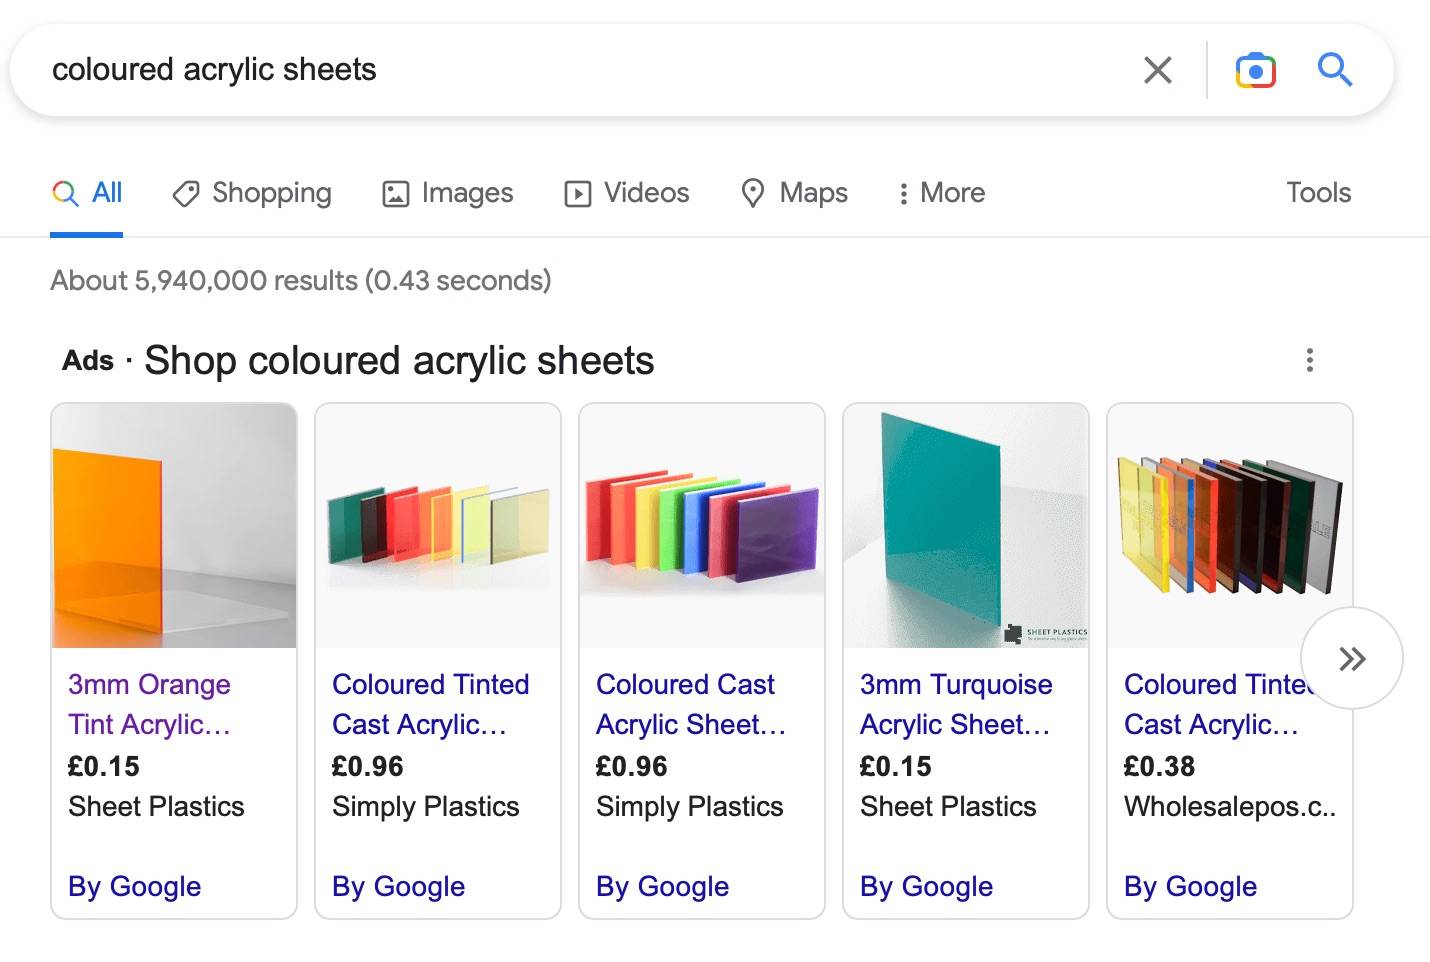The width and height of the screenshot is (1430, 962).
Task: Click the £0.15 price on turquoise sheet ad
Action: [x=896, y=767]
